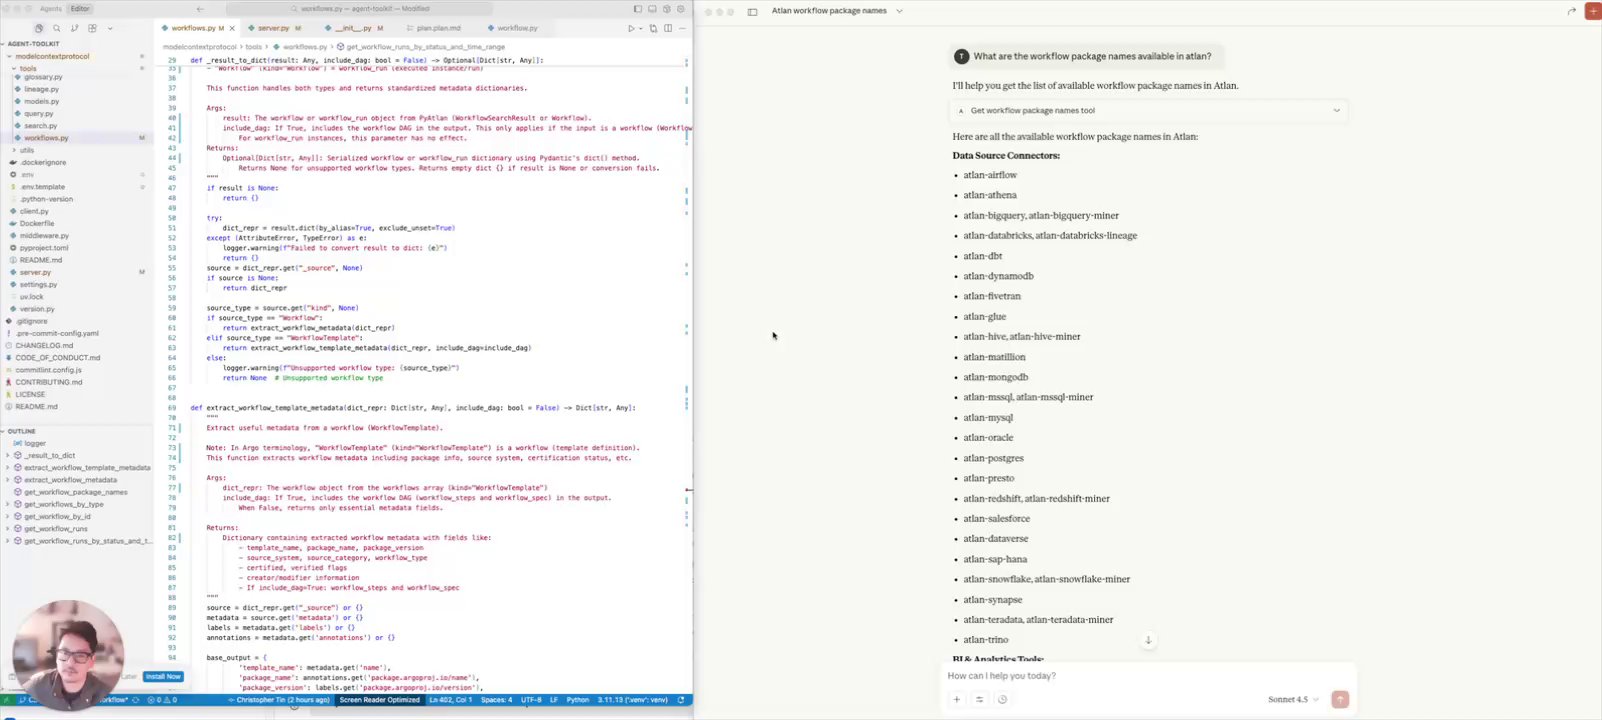The width and height of the screenshot is (1602, 720).
Task: Open lineage.py in the explorer
Action: pos(42,89)
